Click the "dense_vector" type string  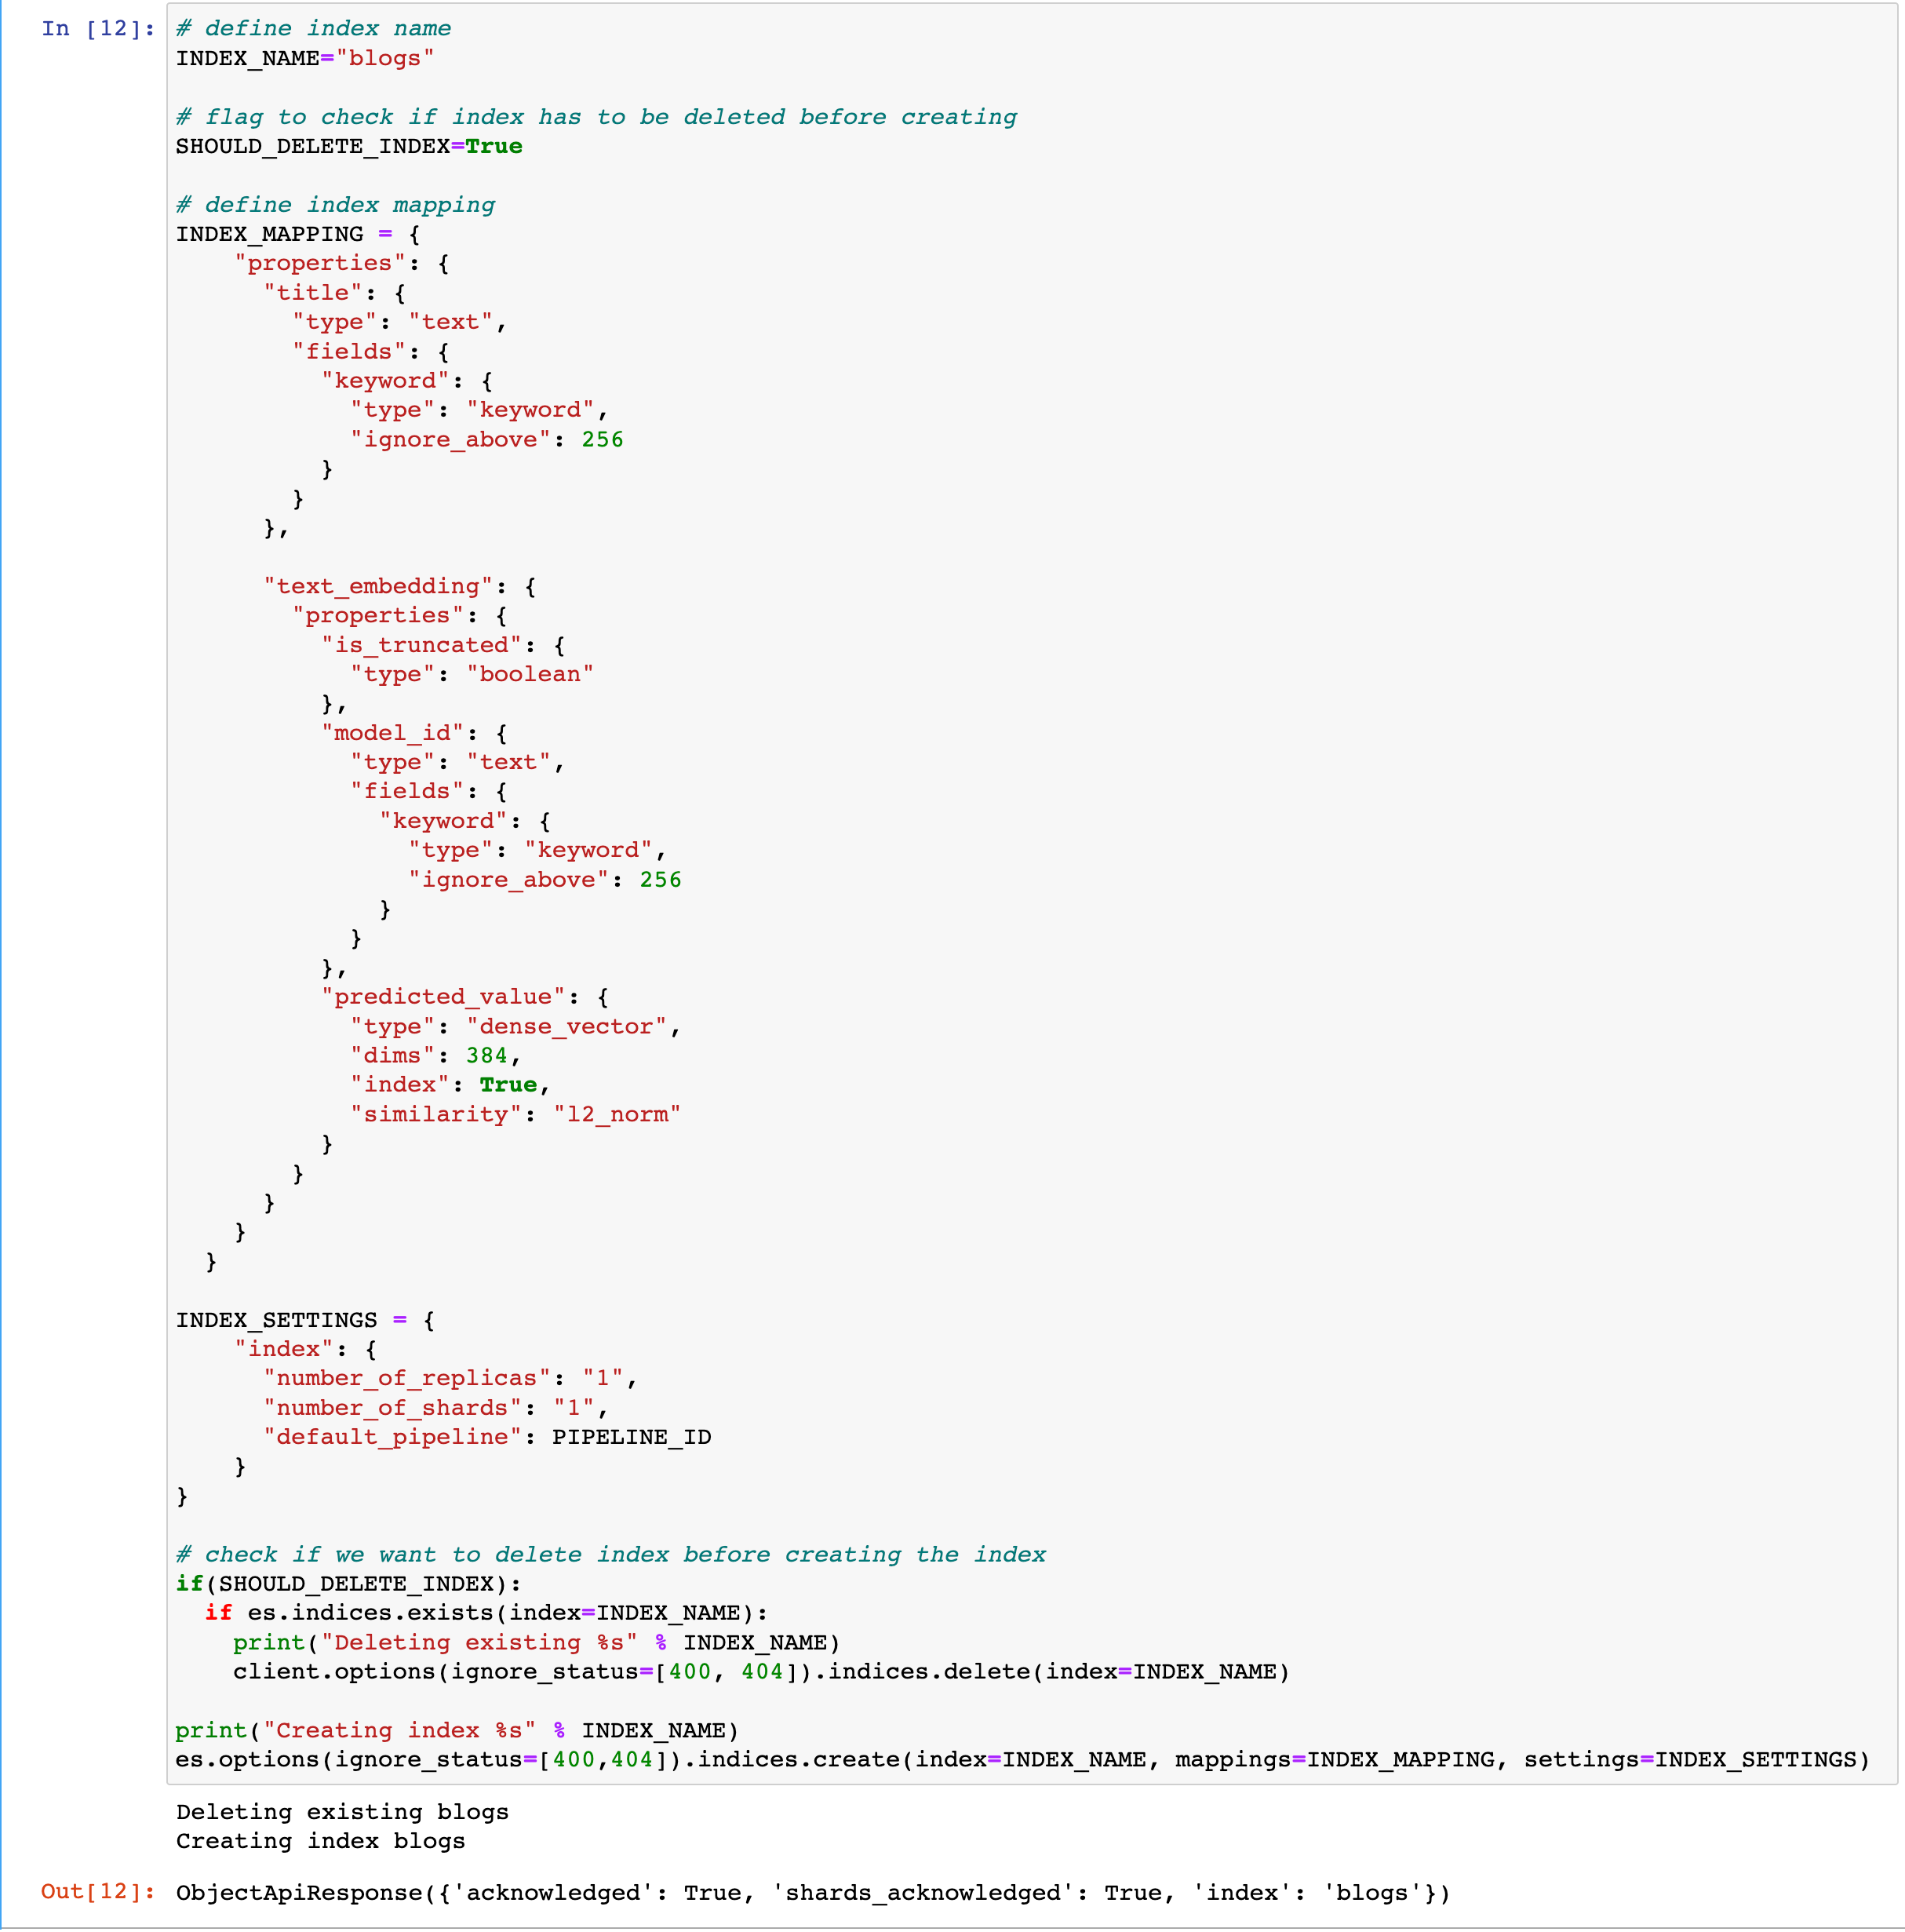[x=566, y=1026]
